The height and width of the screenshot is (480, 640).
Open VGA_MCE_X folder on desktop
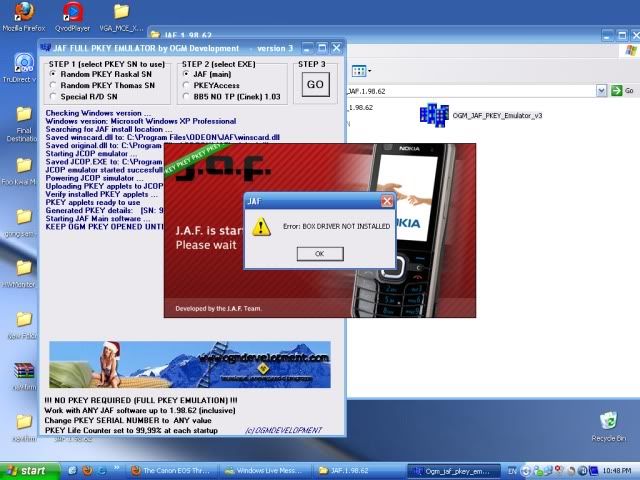click(121, 16)
